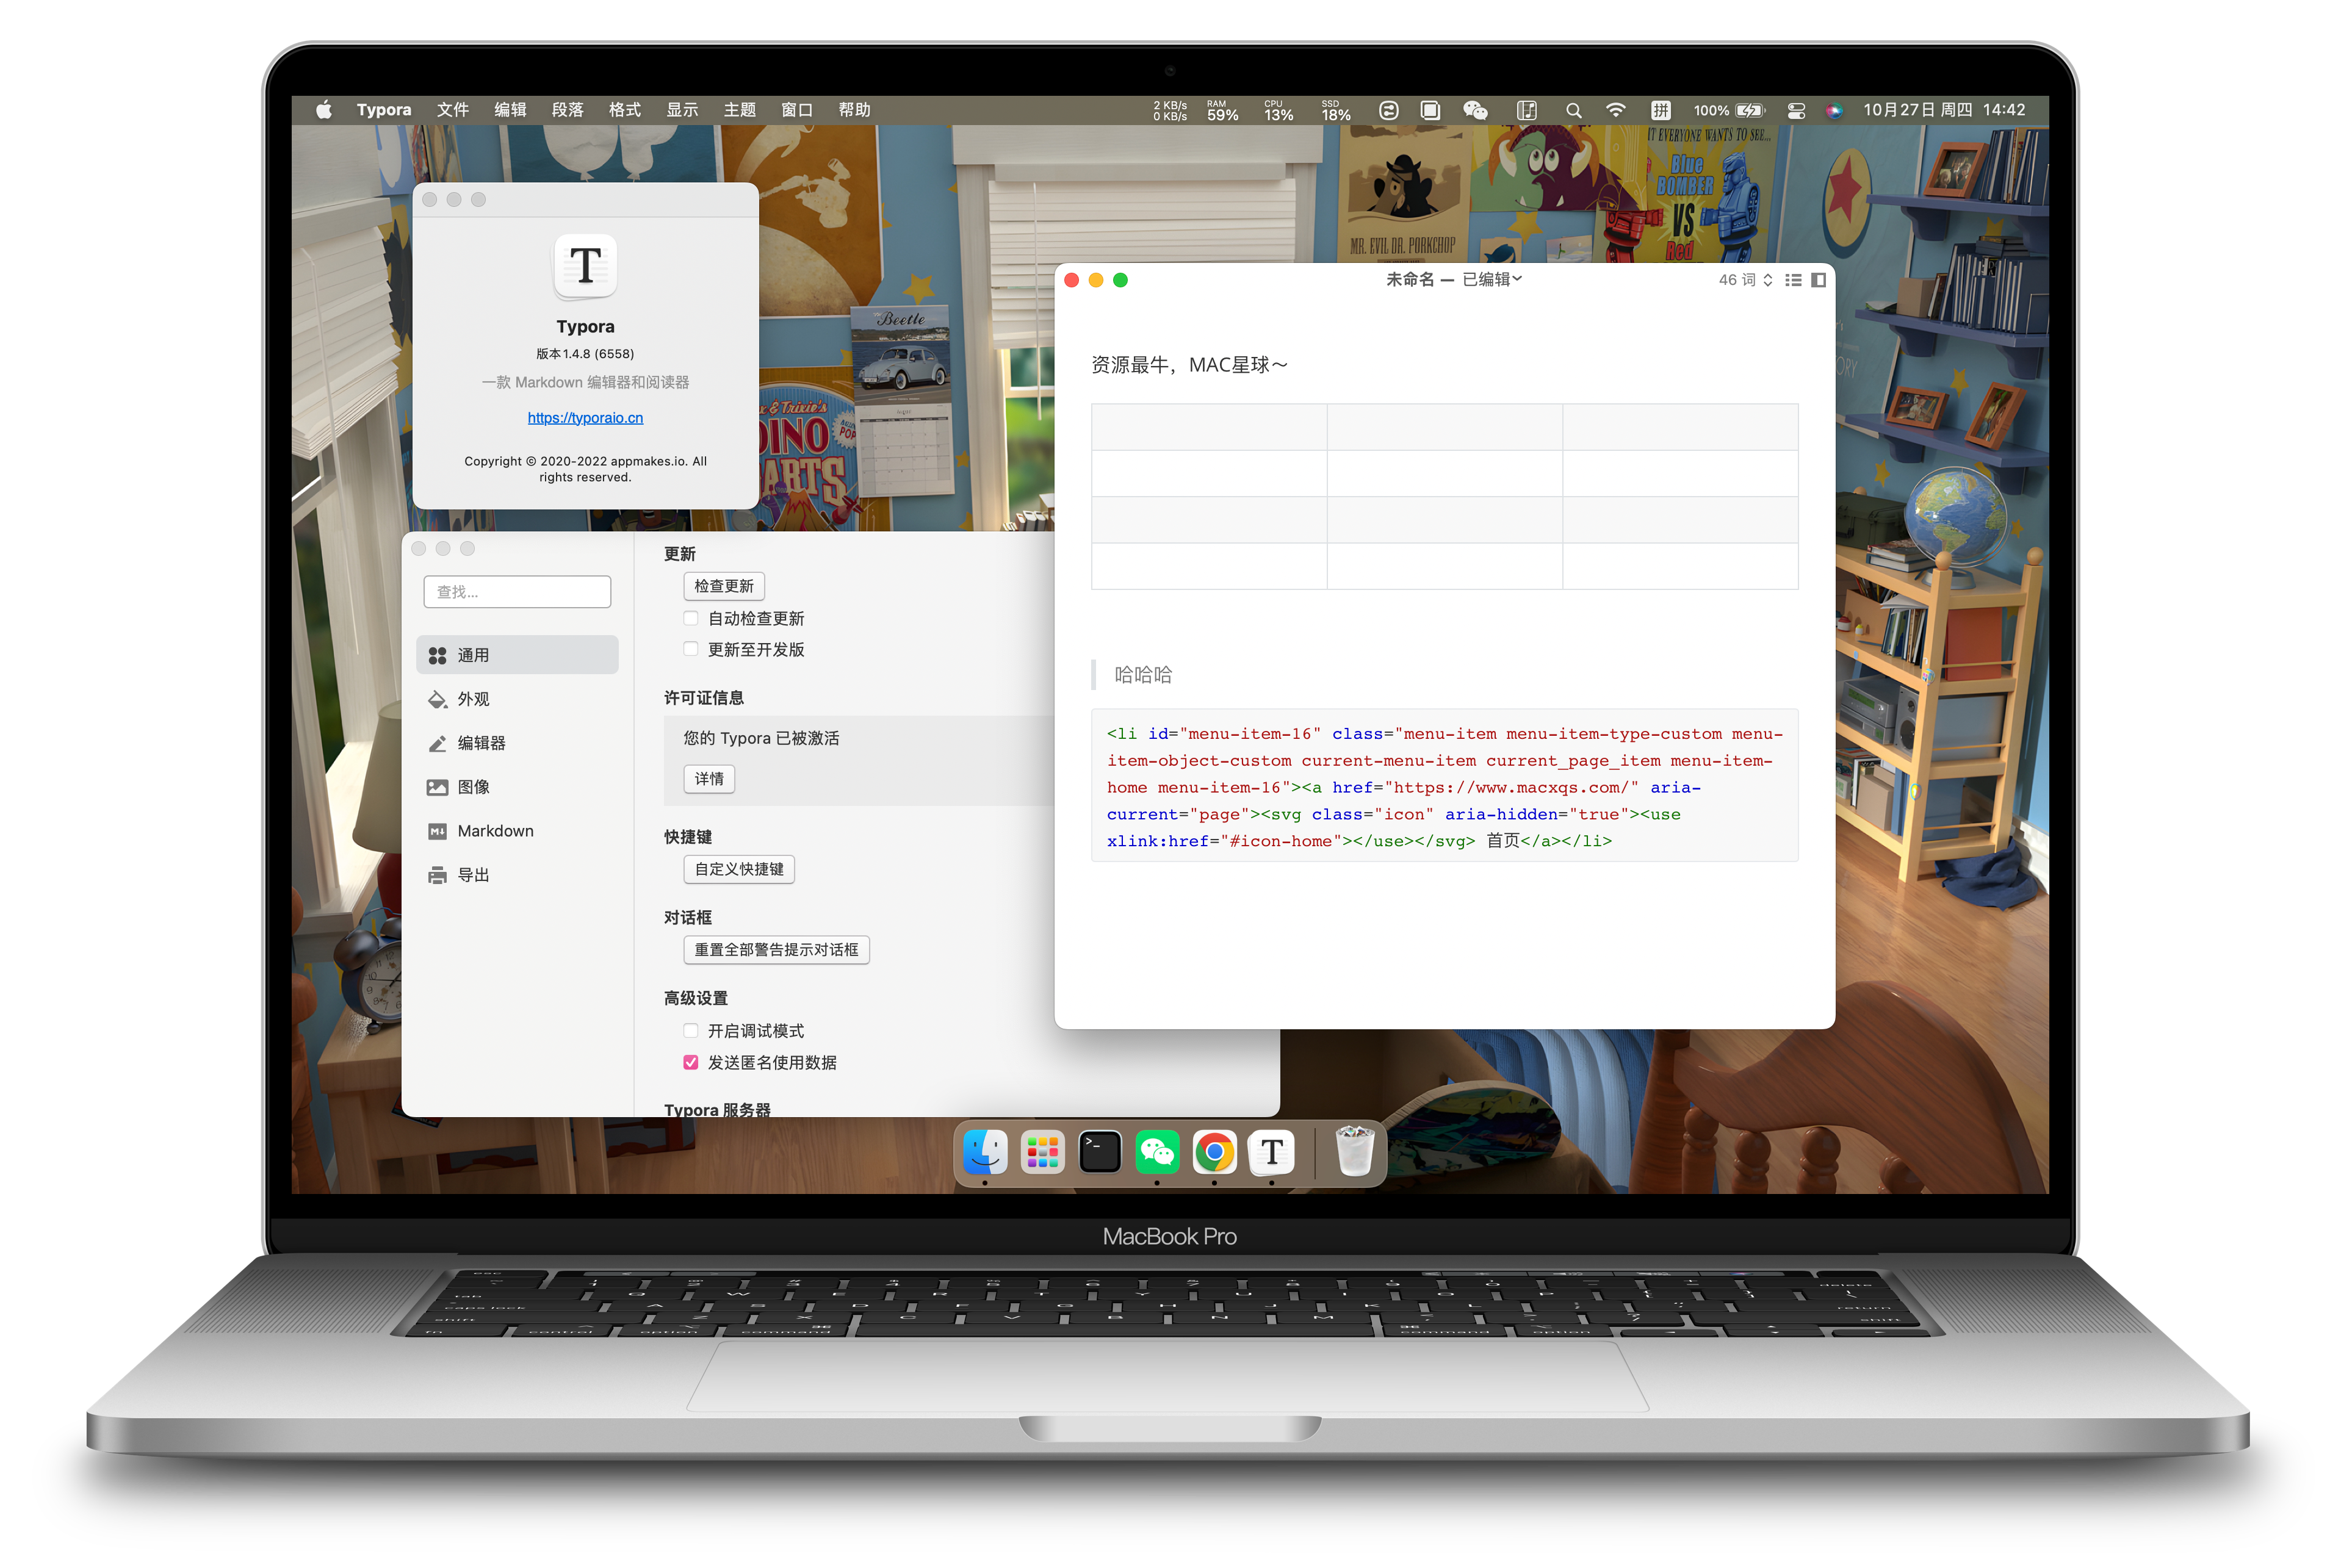Select 编辑器 in preferences sidebar
2341x1568 pixels.
click(x=517, y=743)
